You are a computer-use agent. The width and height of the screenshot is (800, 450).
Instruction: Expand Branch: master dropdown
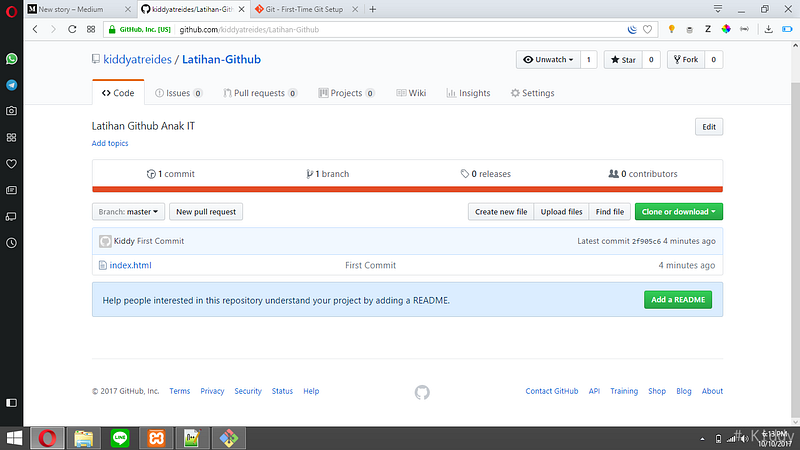(128, 212)
